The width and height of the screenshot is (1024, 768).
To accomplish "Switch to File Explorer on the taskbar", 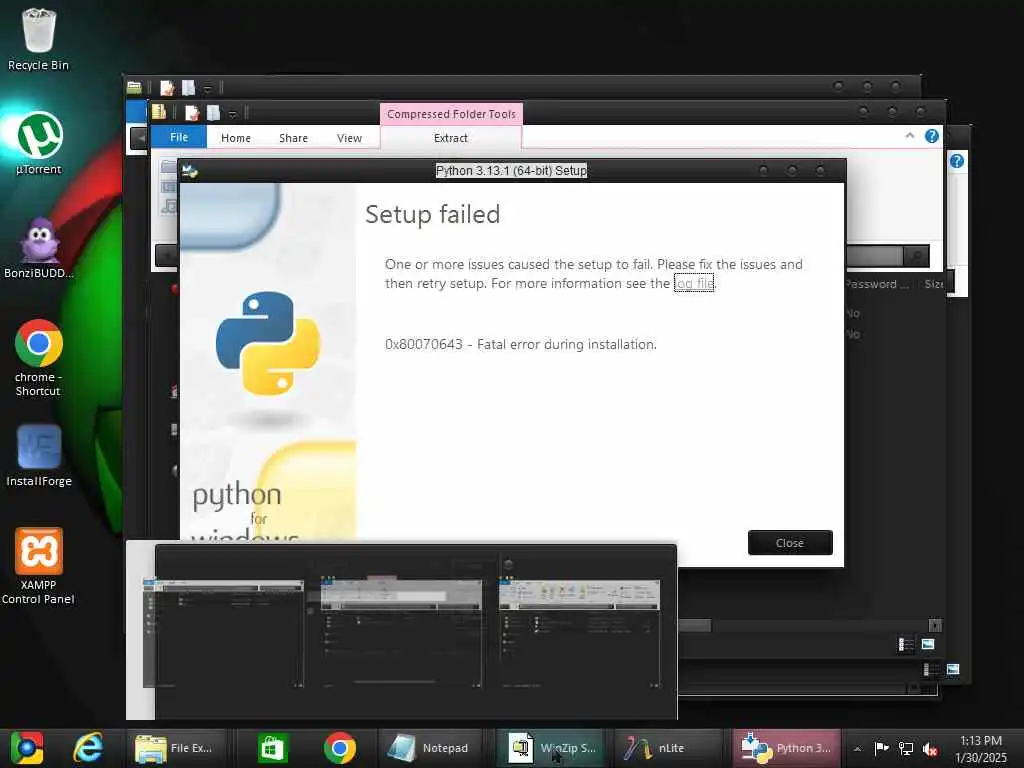I will 176,748.
